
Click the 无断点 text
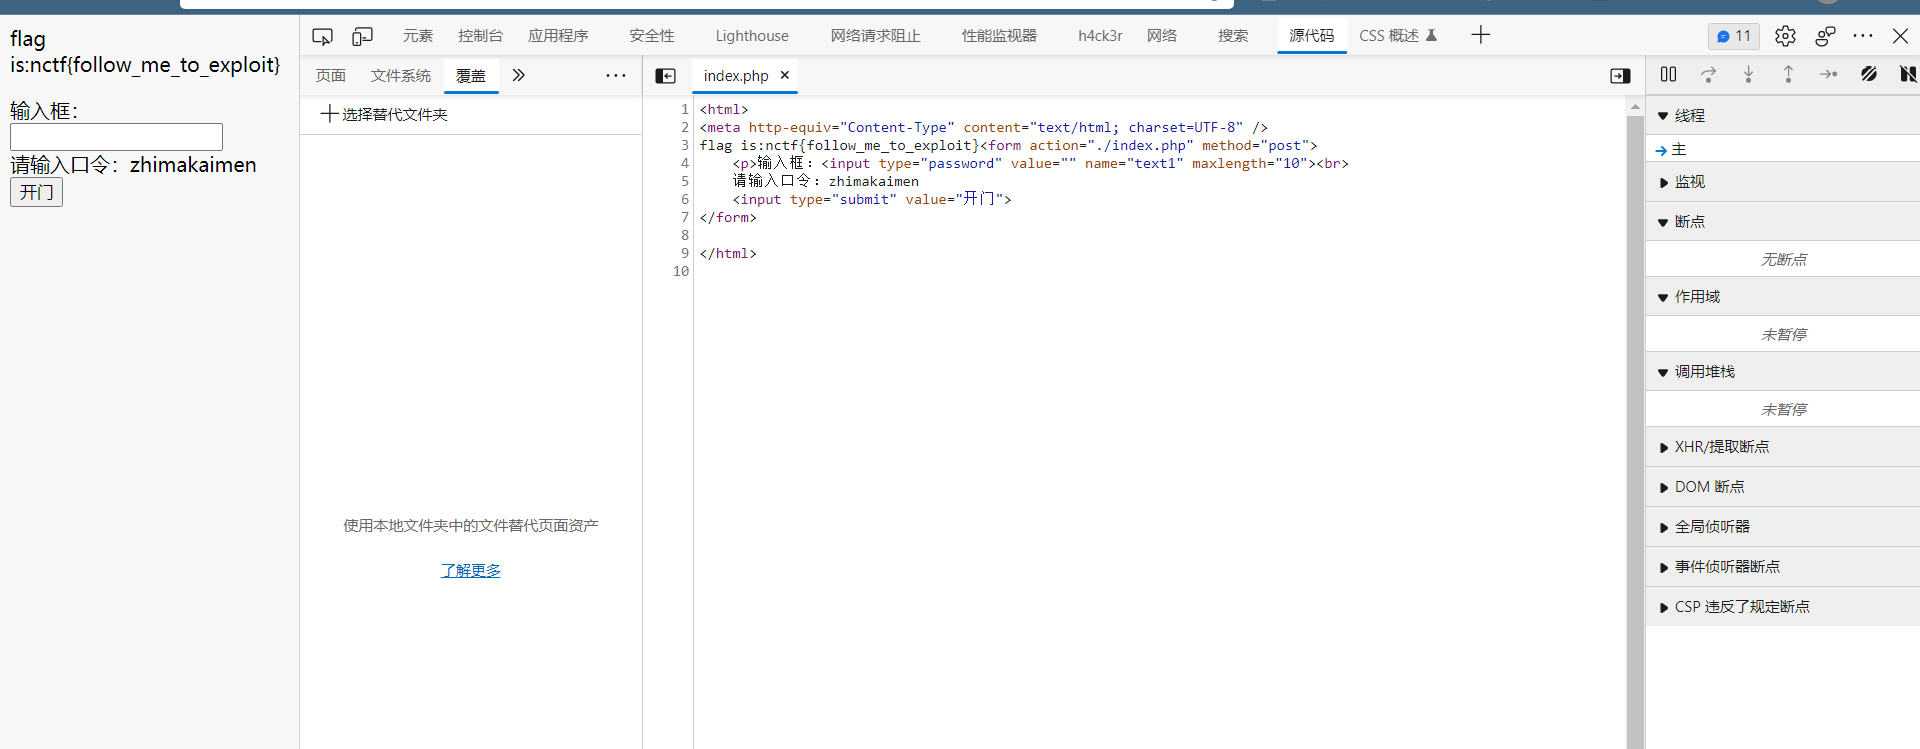pos(1783,259)
